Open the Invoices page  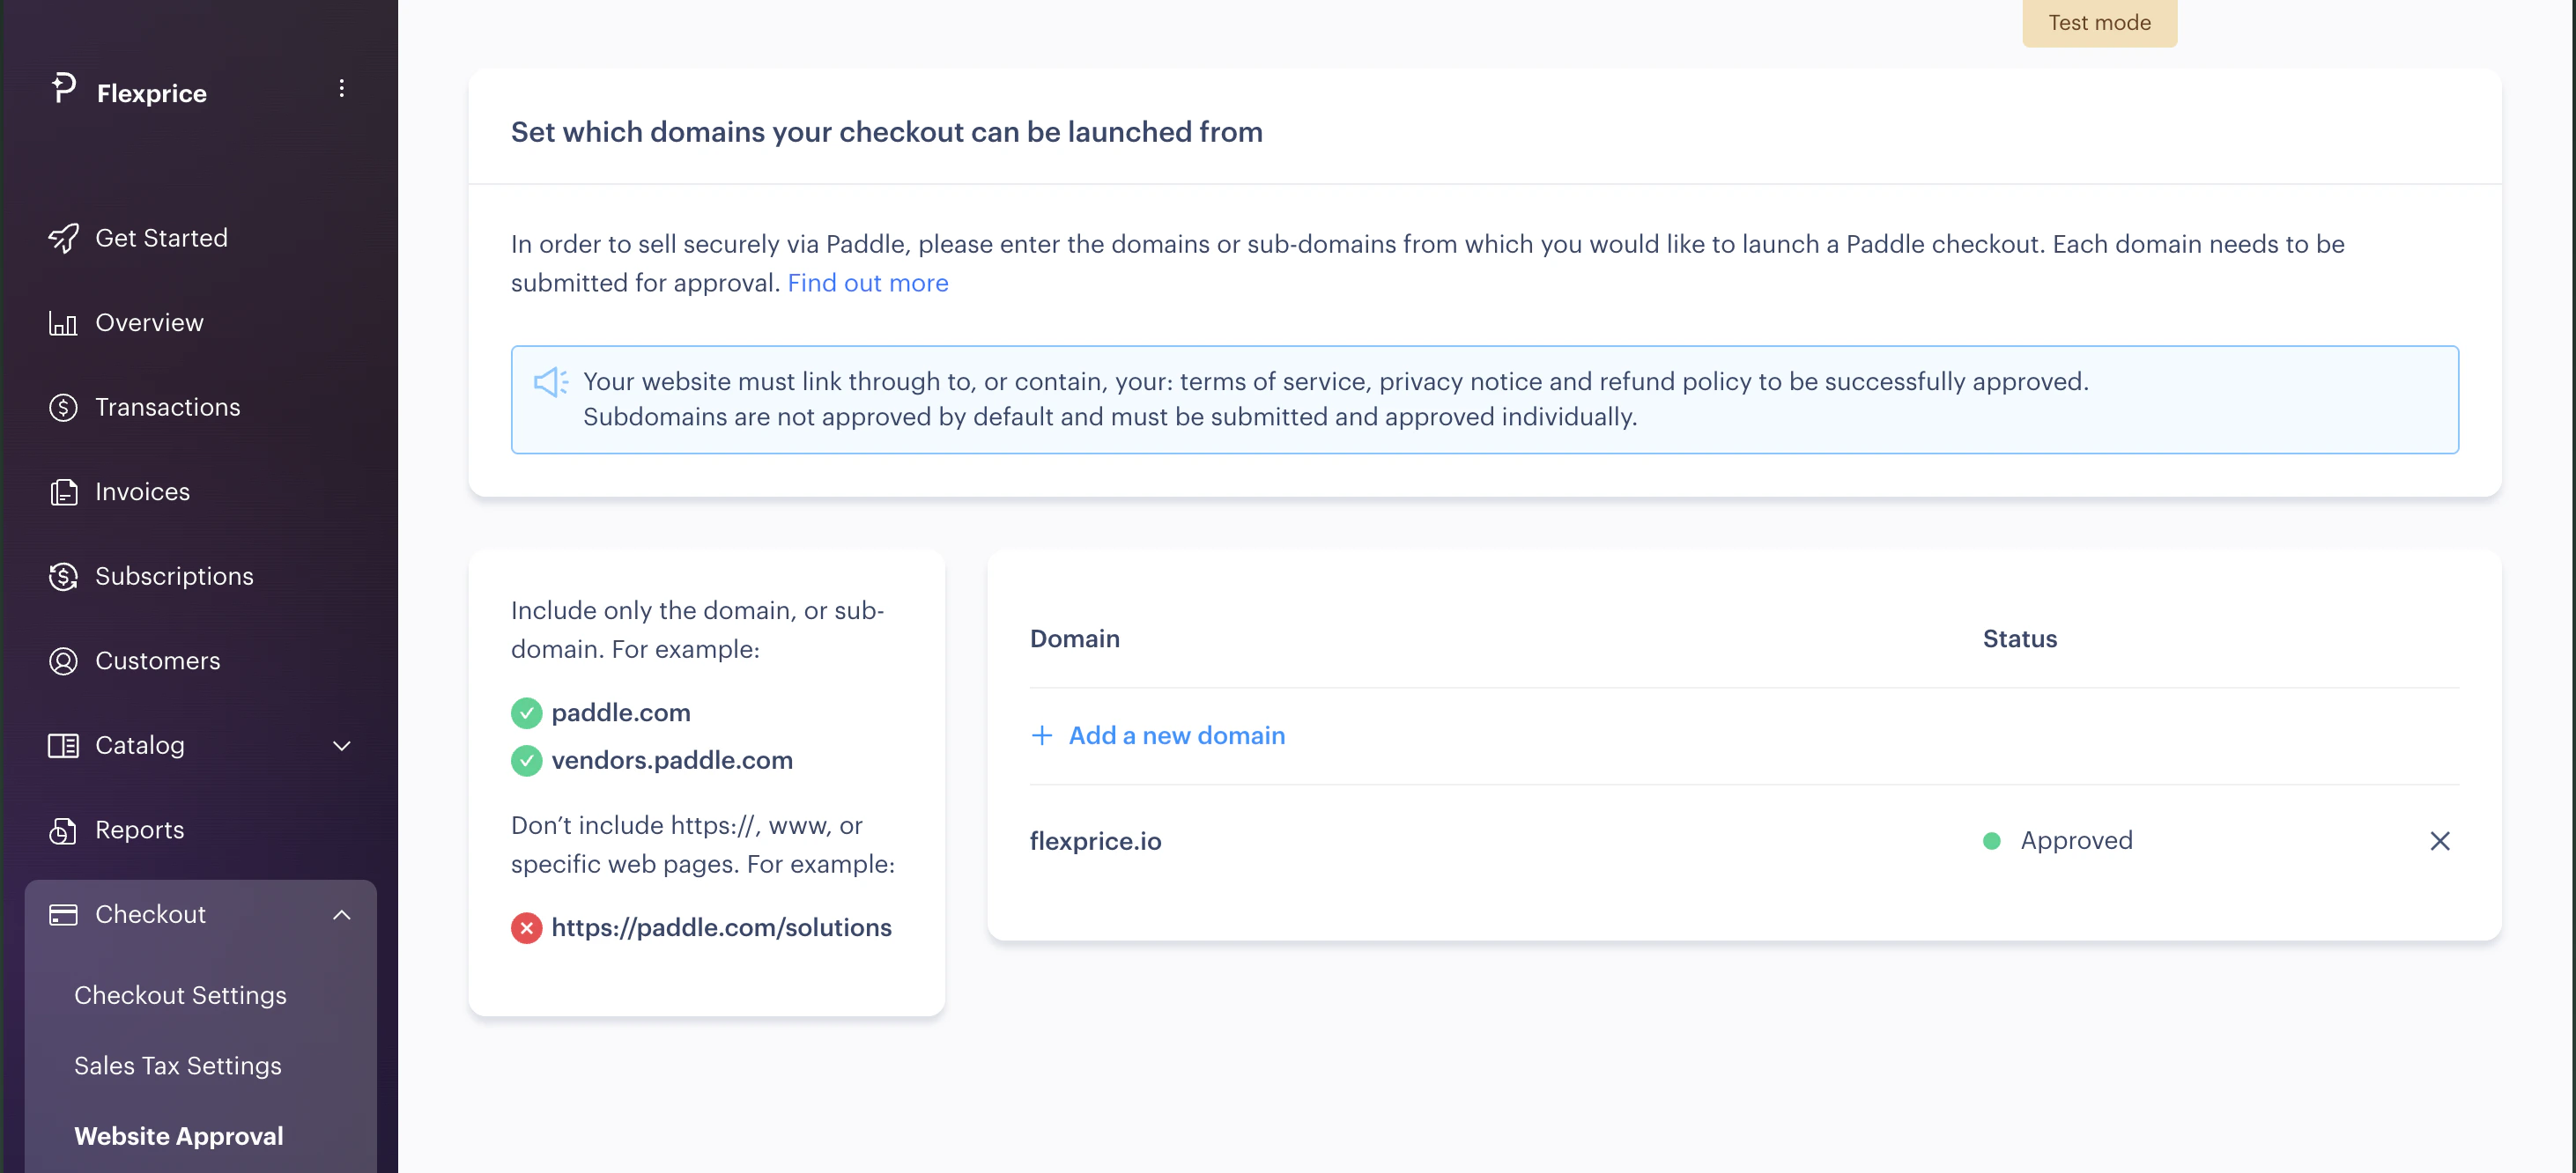coord(142,491)
